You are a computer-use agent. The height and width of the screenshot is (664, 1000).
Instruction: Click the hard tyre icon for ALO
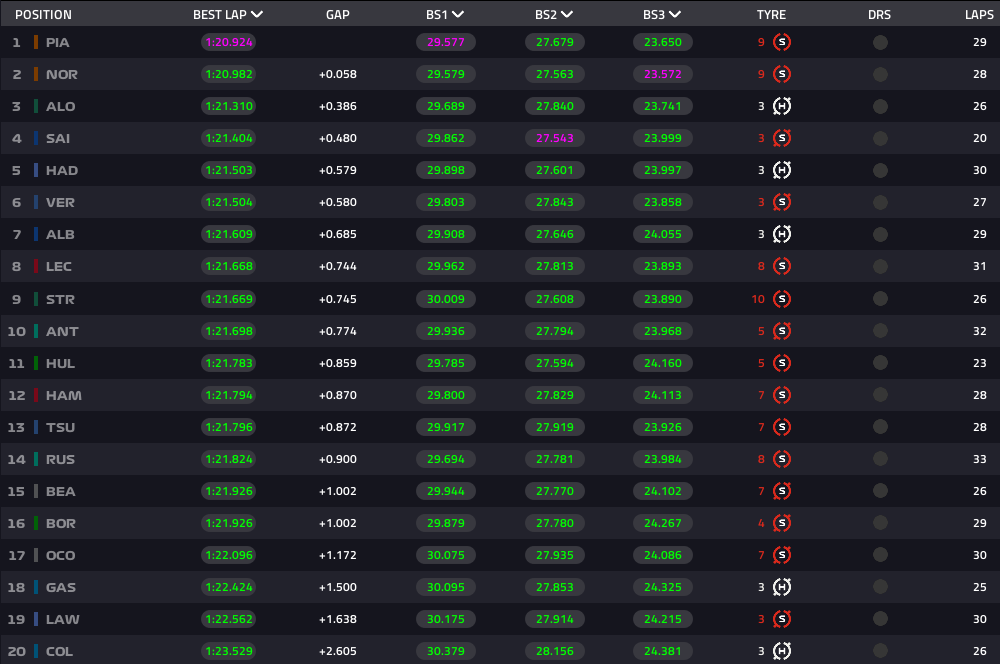point(782,106)
